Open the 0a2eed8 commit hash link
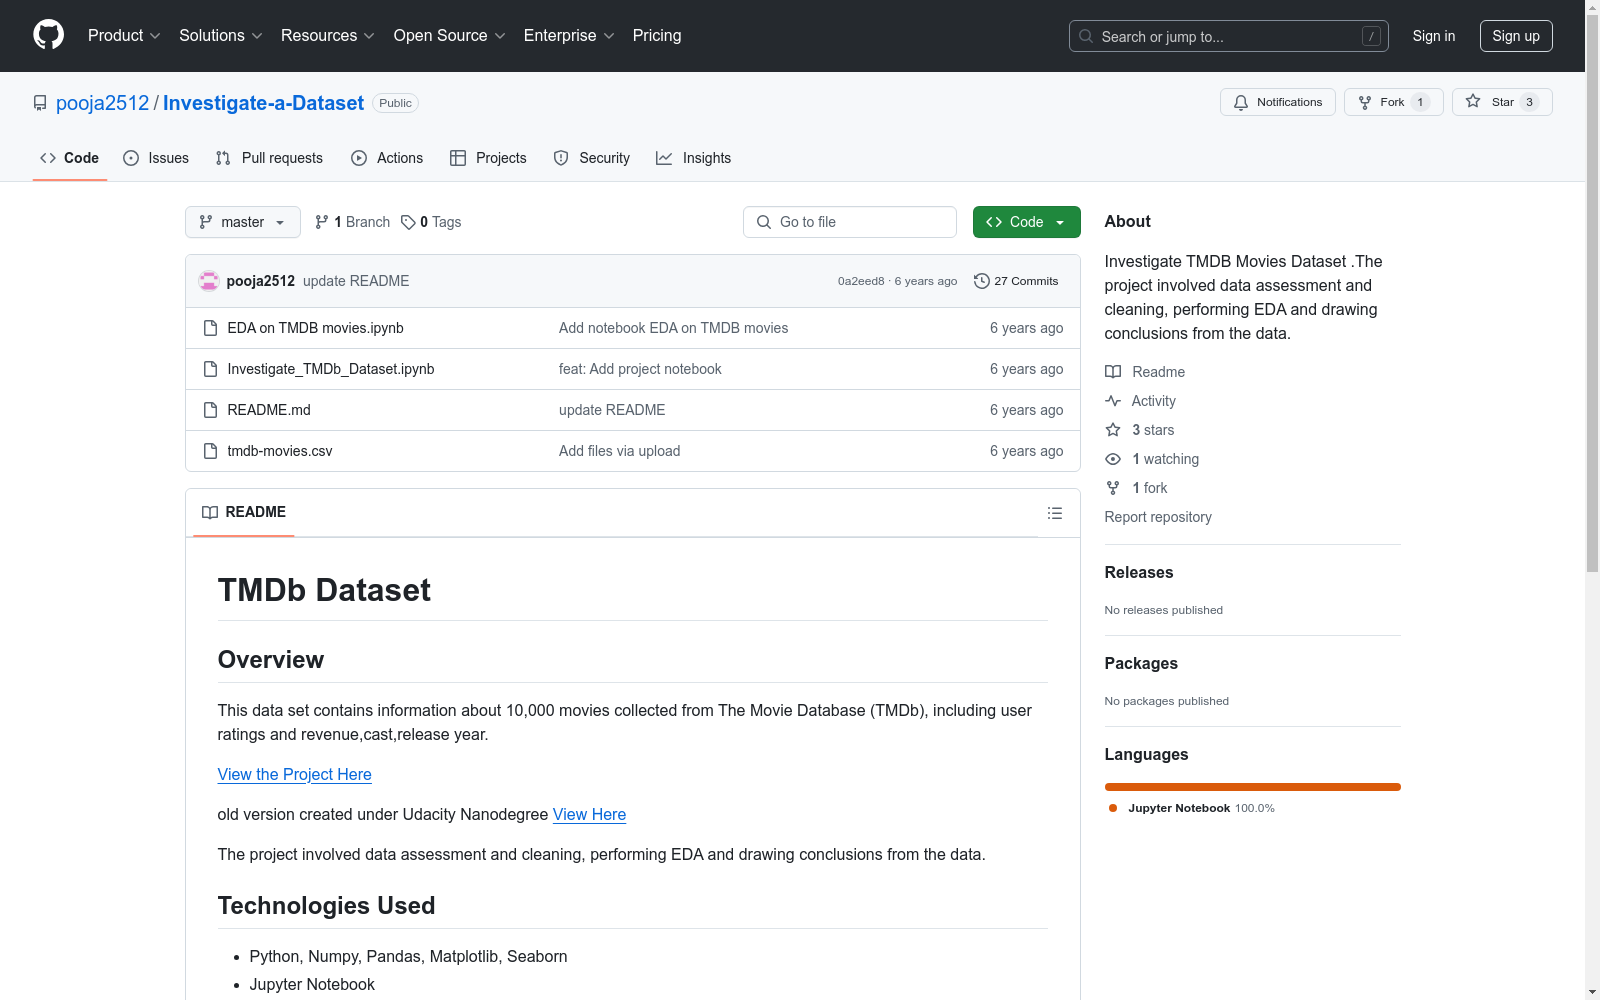The height and width of the screenshot is (1000, 1600). [x=861, y=281]
